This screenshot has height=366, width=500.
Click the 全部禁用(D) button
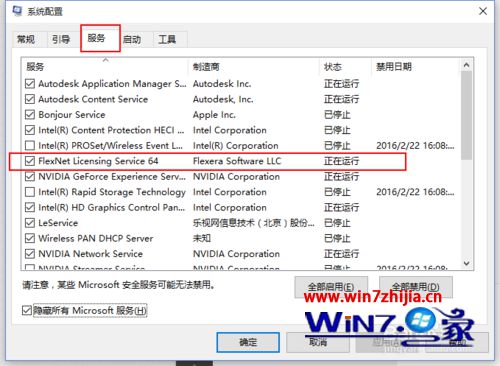click(416, 287)
